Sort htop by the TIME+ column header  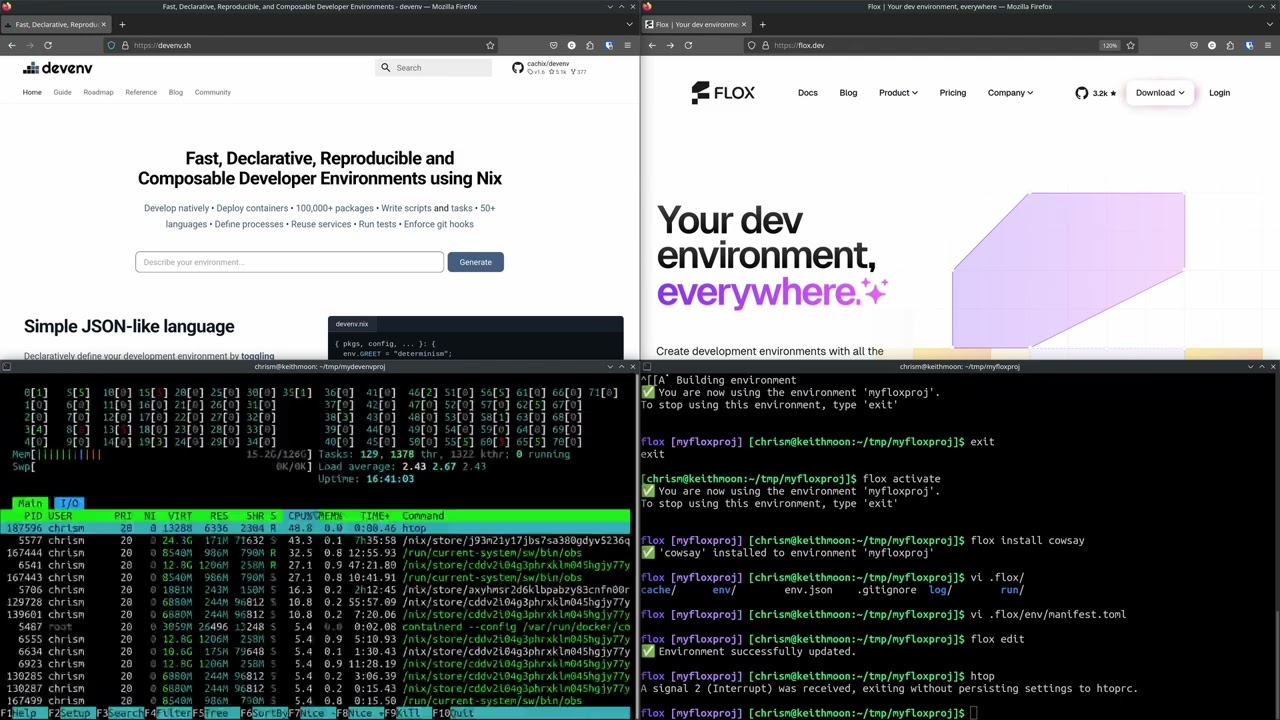[x=375, y=516]
